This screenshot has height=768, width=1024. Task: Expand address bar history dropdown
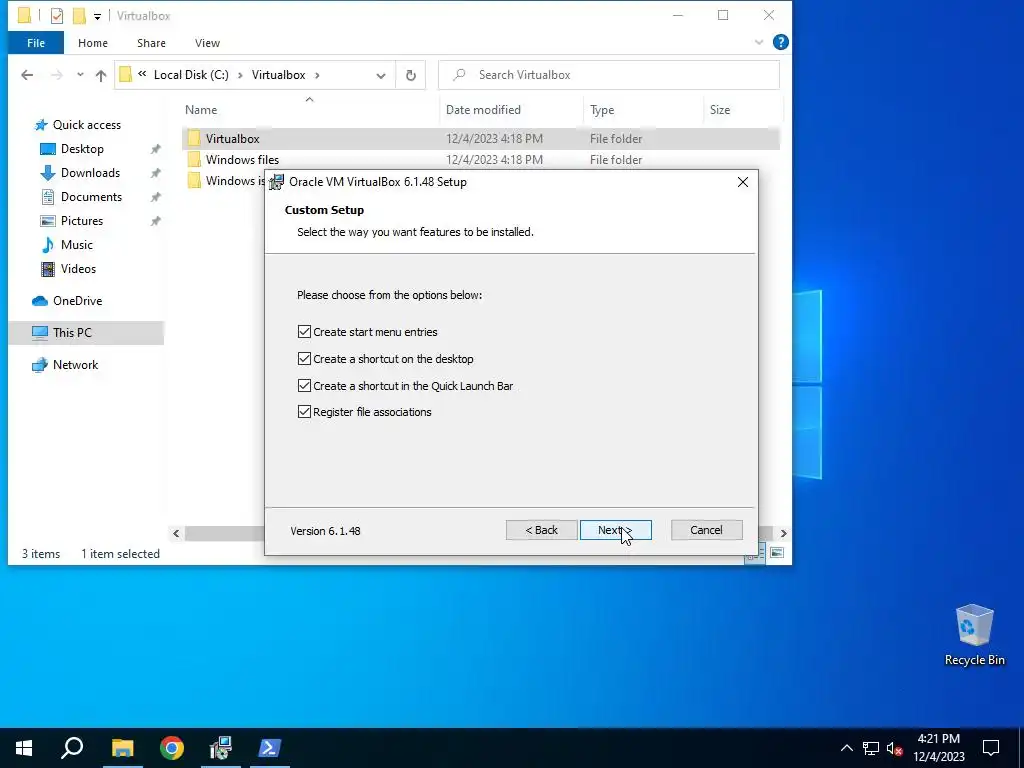pyautogui.click(x=381, y=76)
